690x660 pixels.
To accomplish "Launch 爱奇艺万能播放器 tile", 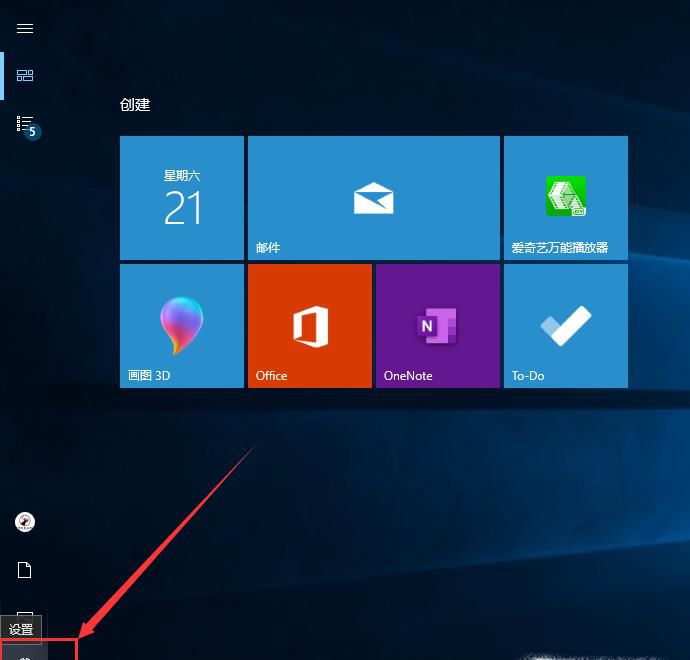I will (565, 198).
